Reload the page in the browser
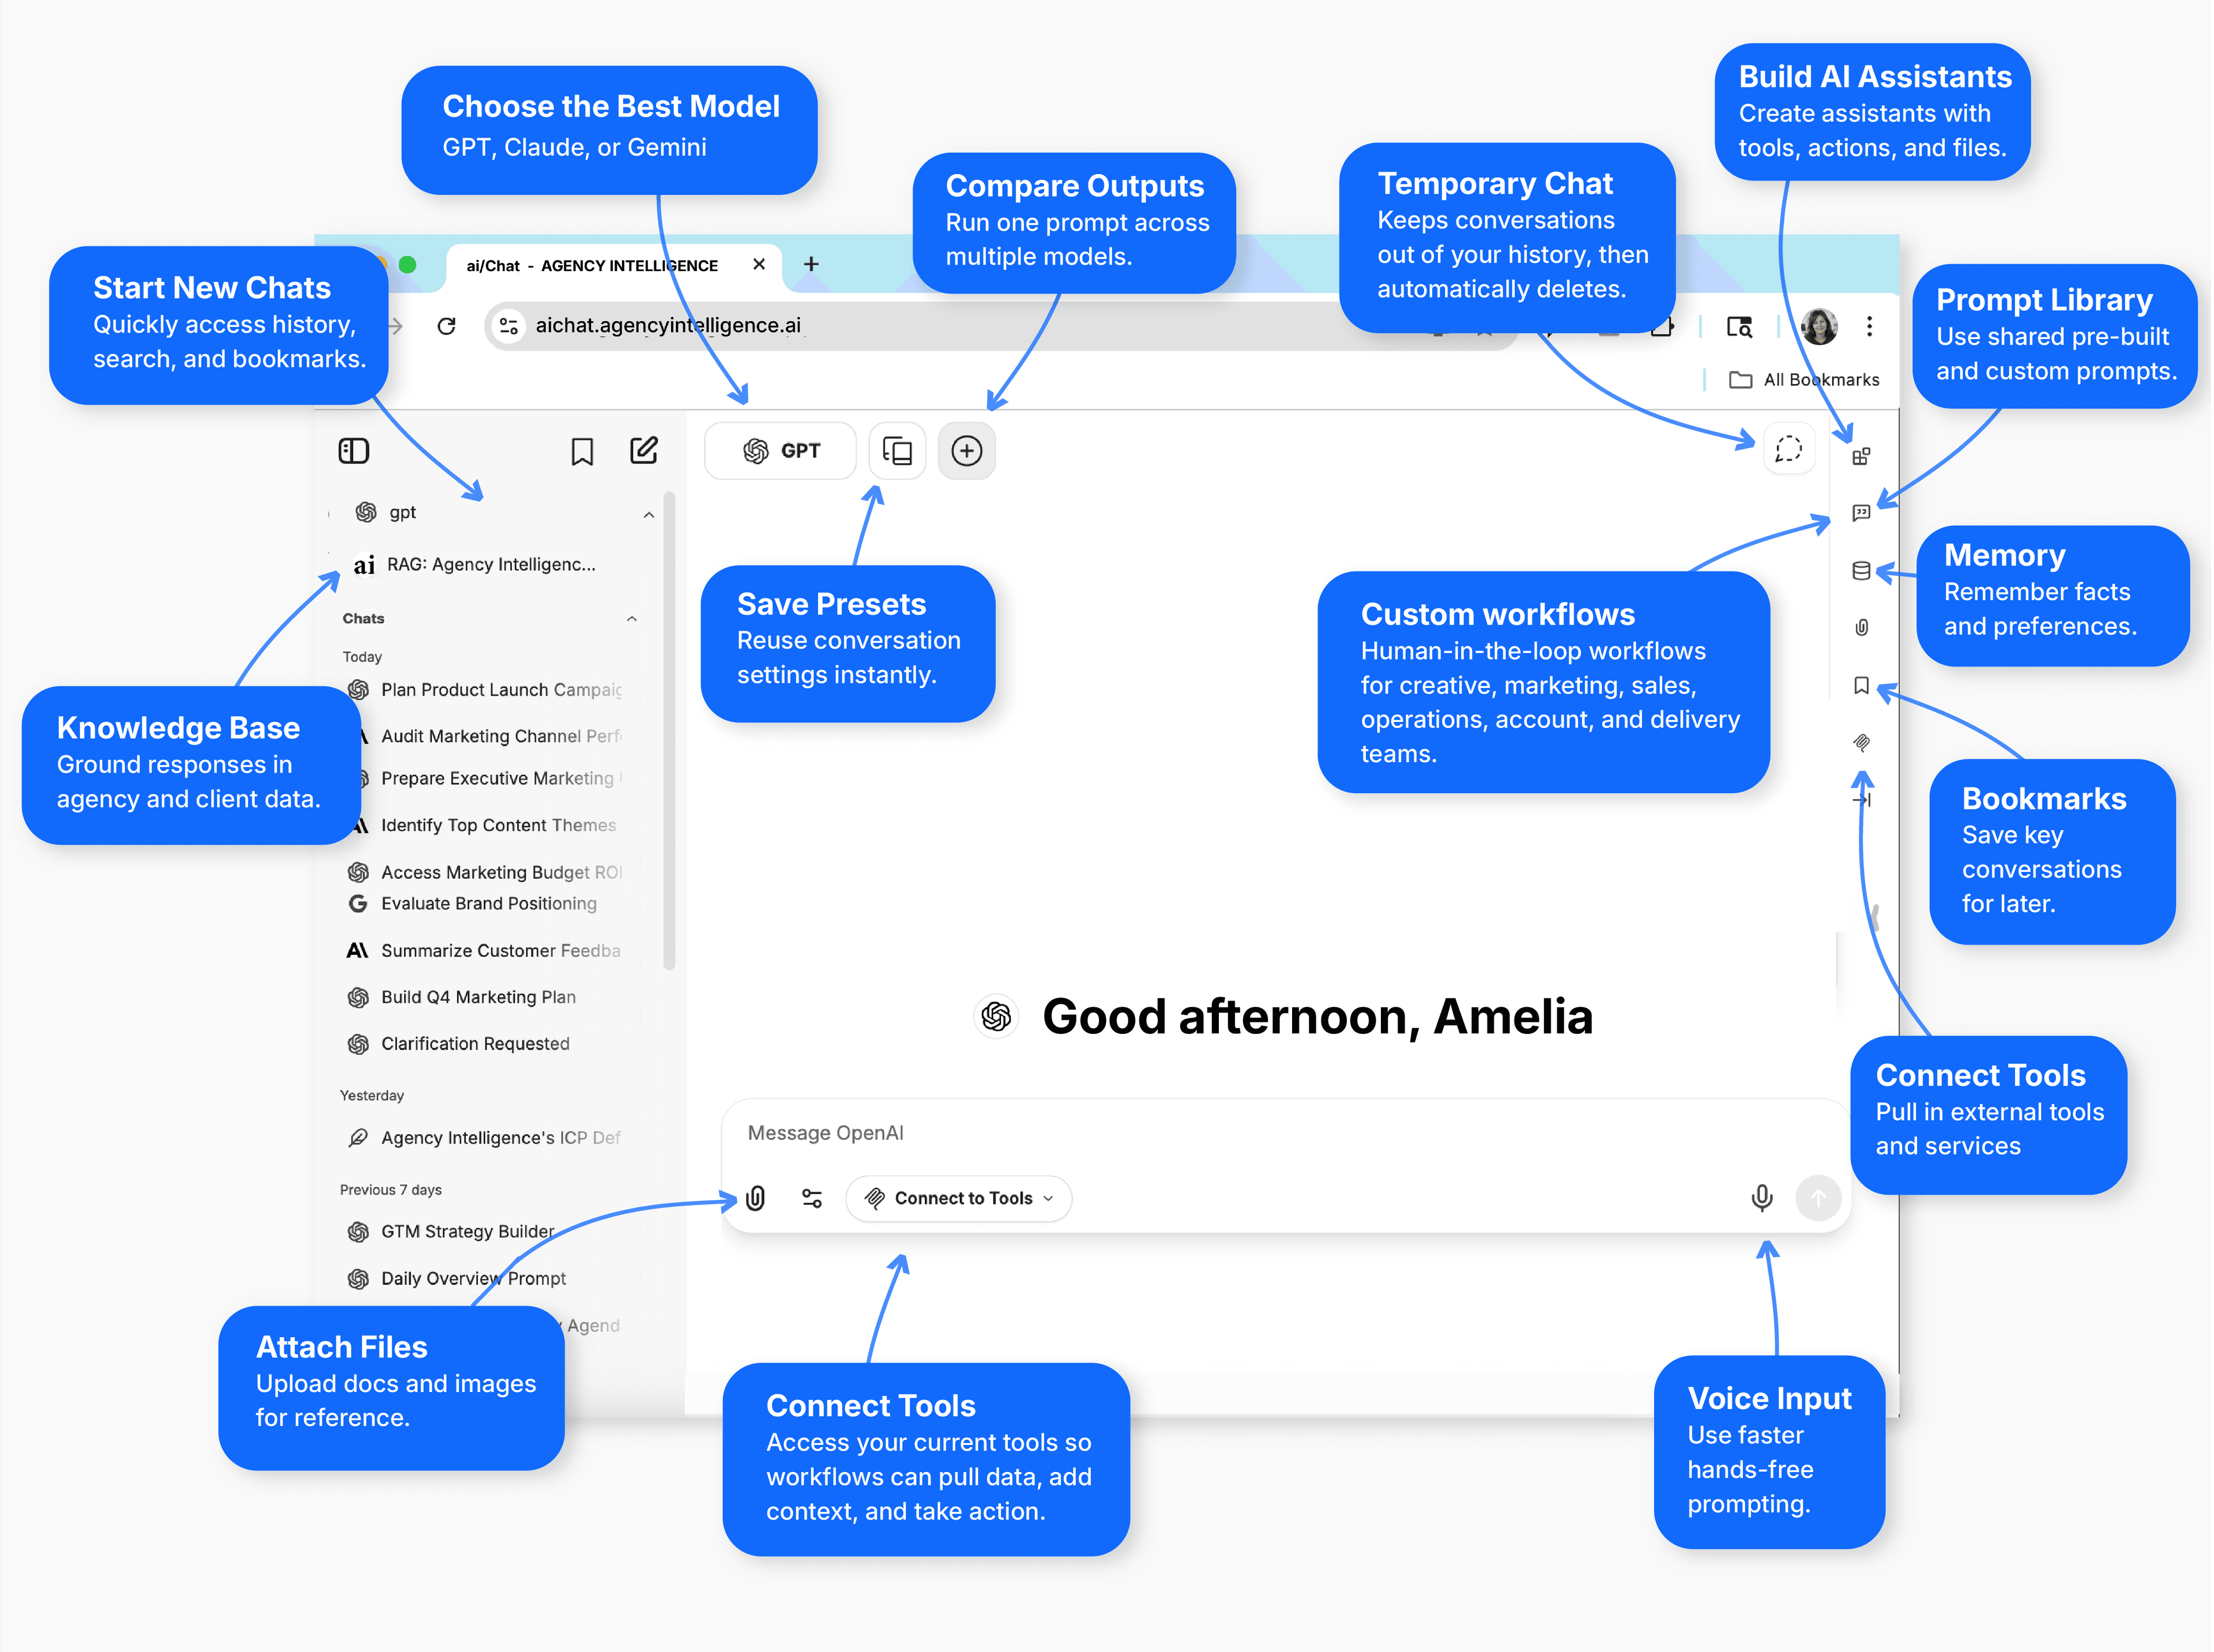Image resolution: width=2214 pixels, height=1652 pixels. point(447,326)
